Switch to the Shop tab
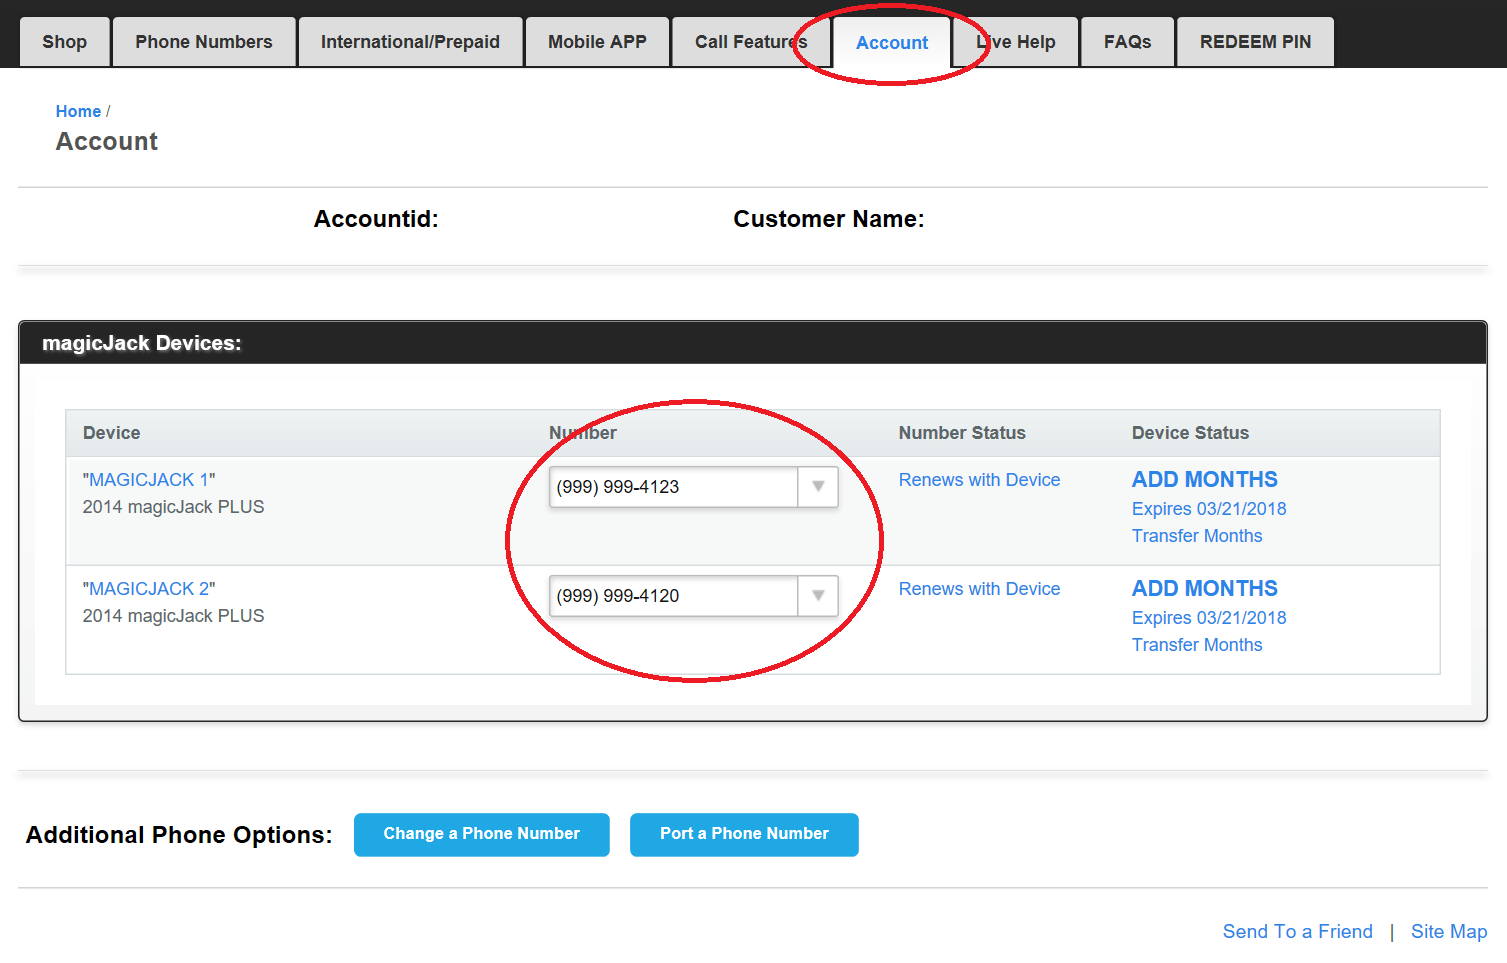This screenshot has width=1507, height=963. point(63,41)
